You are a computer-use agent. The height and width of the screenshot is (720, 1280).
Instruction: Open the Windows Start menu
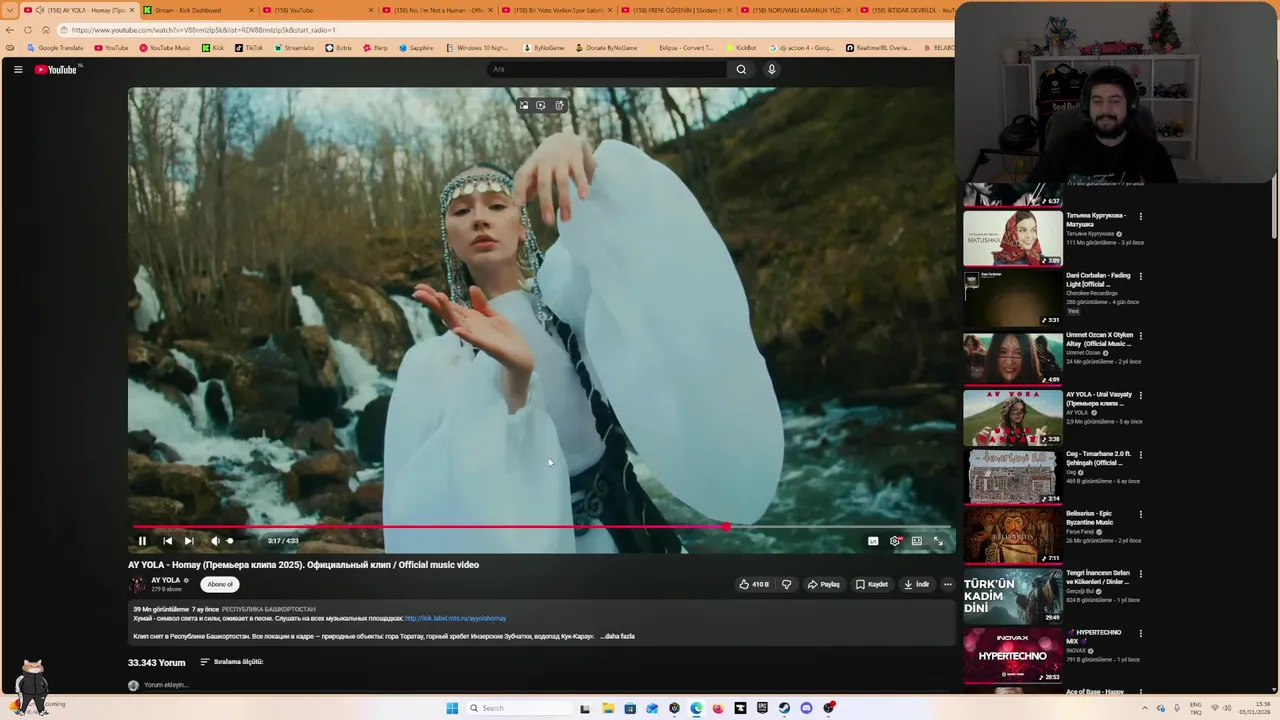coord(452,708)
